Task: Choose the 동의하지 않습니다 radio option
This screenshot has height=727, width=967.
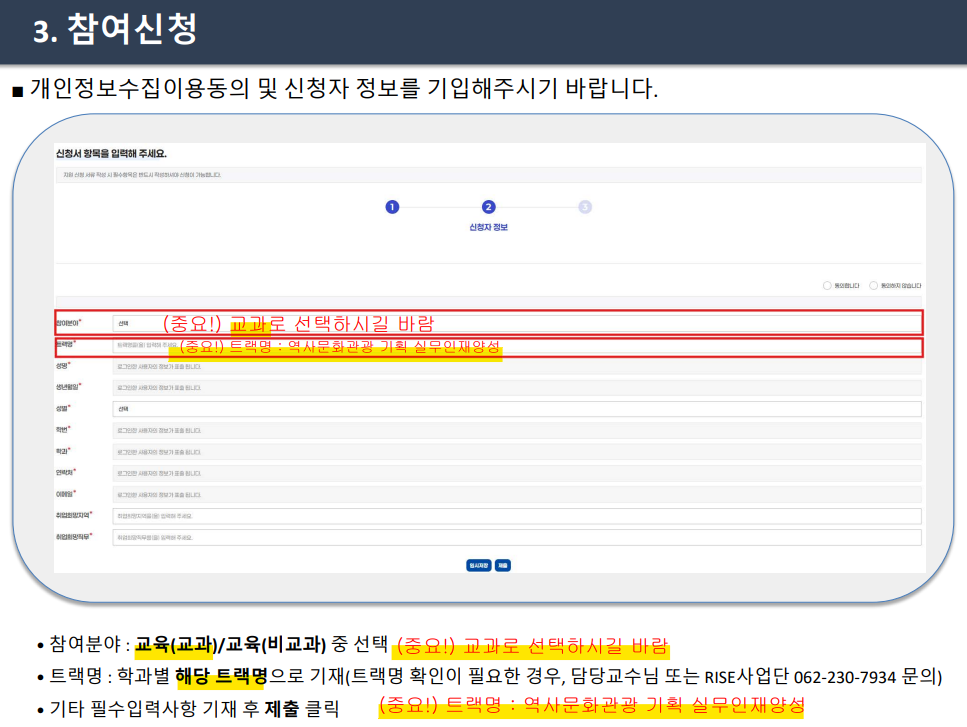Action: click(873, 285)
